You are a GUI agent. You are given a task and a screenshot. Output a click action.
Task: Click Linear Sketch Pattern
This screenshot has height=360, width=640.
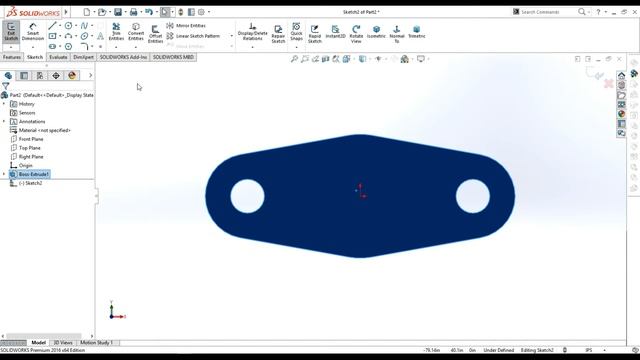pyautogui.click(x=193, y=36)
